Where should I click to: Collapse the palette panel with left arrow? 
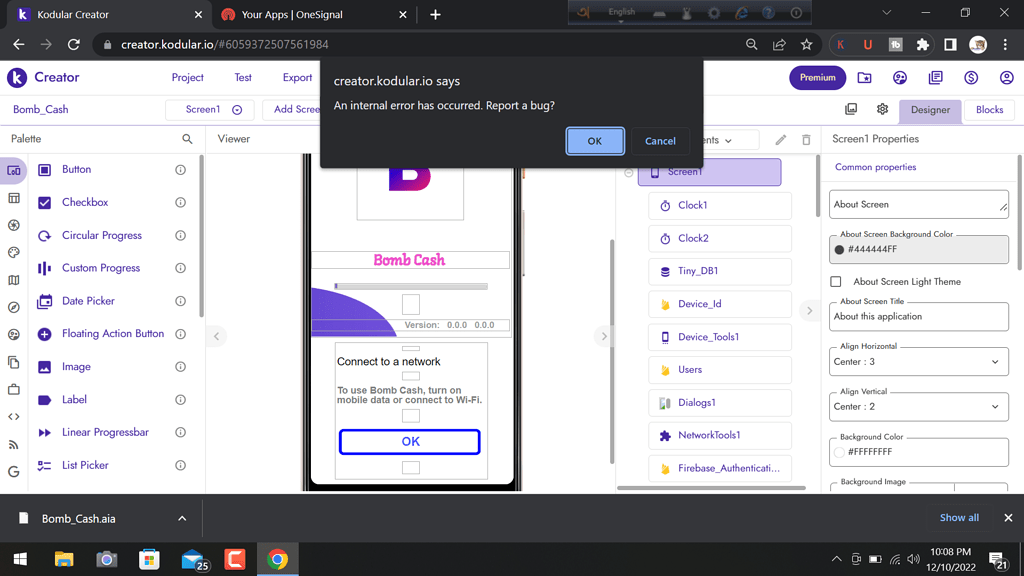[216, 336]
